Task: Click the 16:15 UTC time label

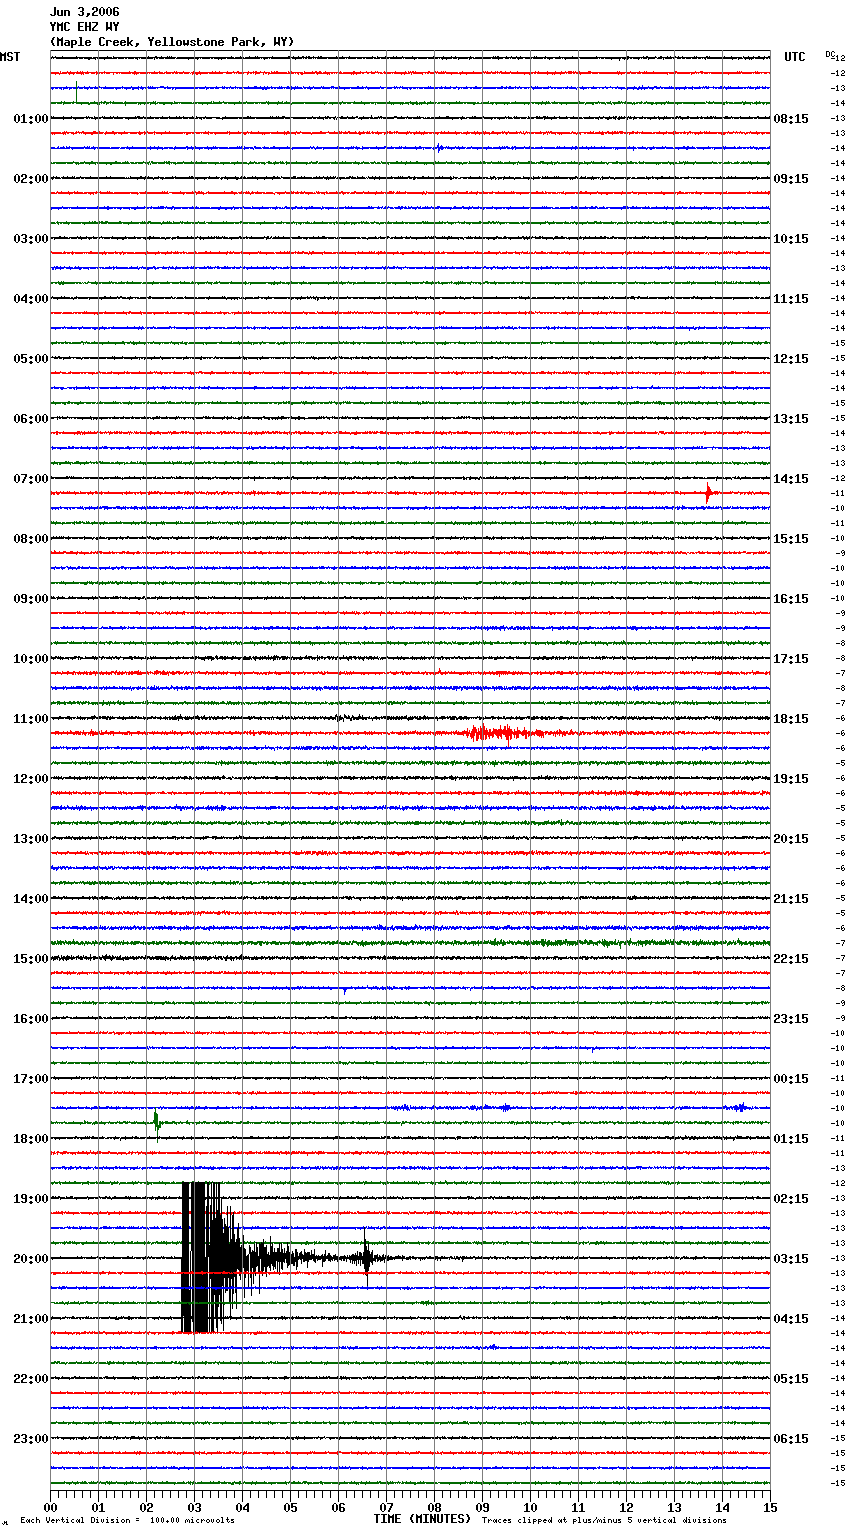Action: pyautogui.click(x=791, y=599)
